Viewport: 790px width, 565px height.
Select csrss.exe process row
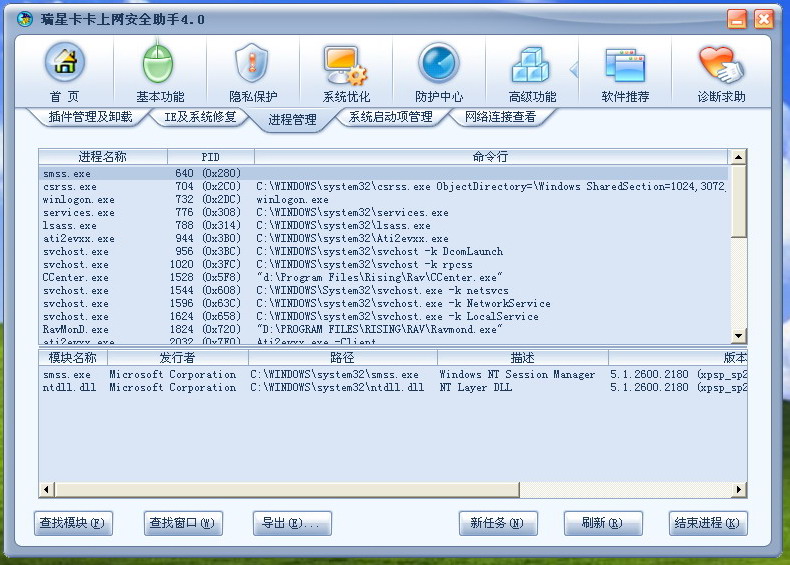(x=383, y=186)
